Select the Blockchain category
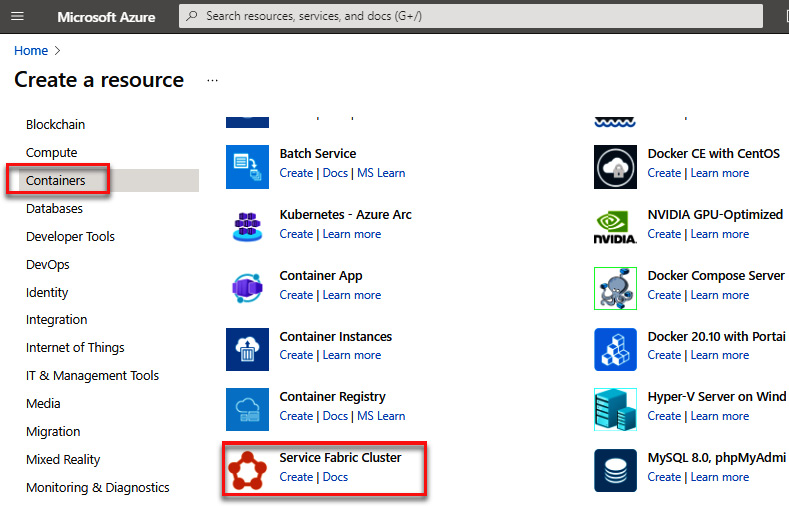Screen dimensions: 789x506 coord(55,124)
